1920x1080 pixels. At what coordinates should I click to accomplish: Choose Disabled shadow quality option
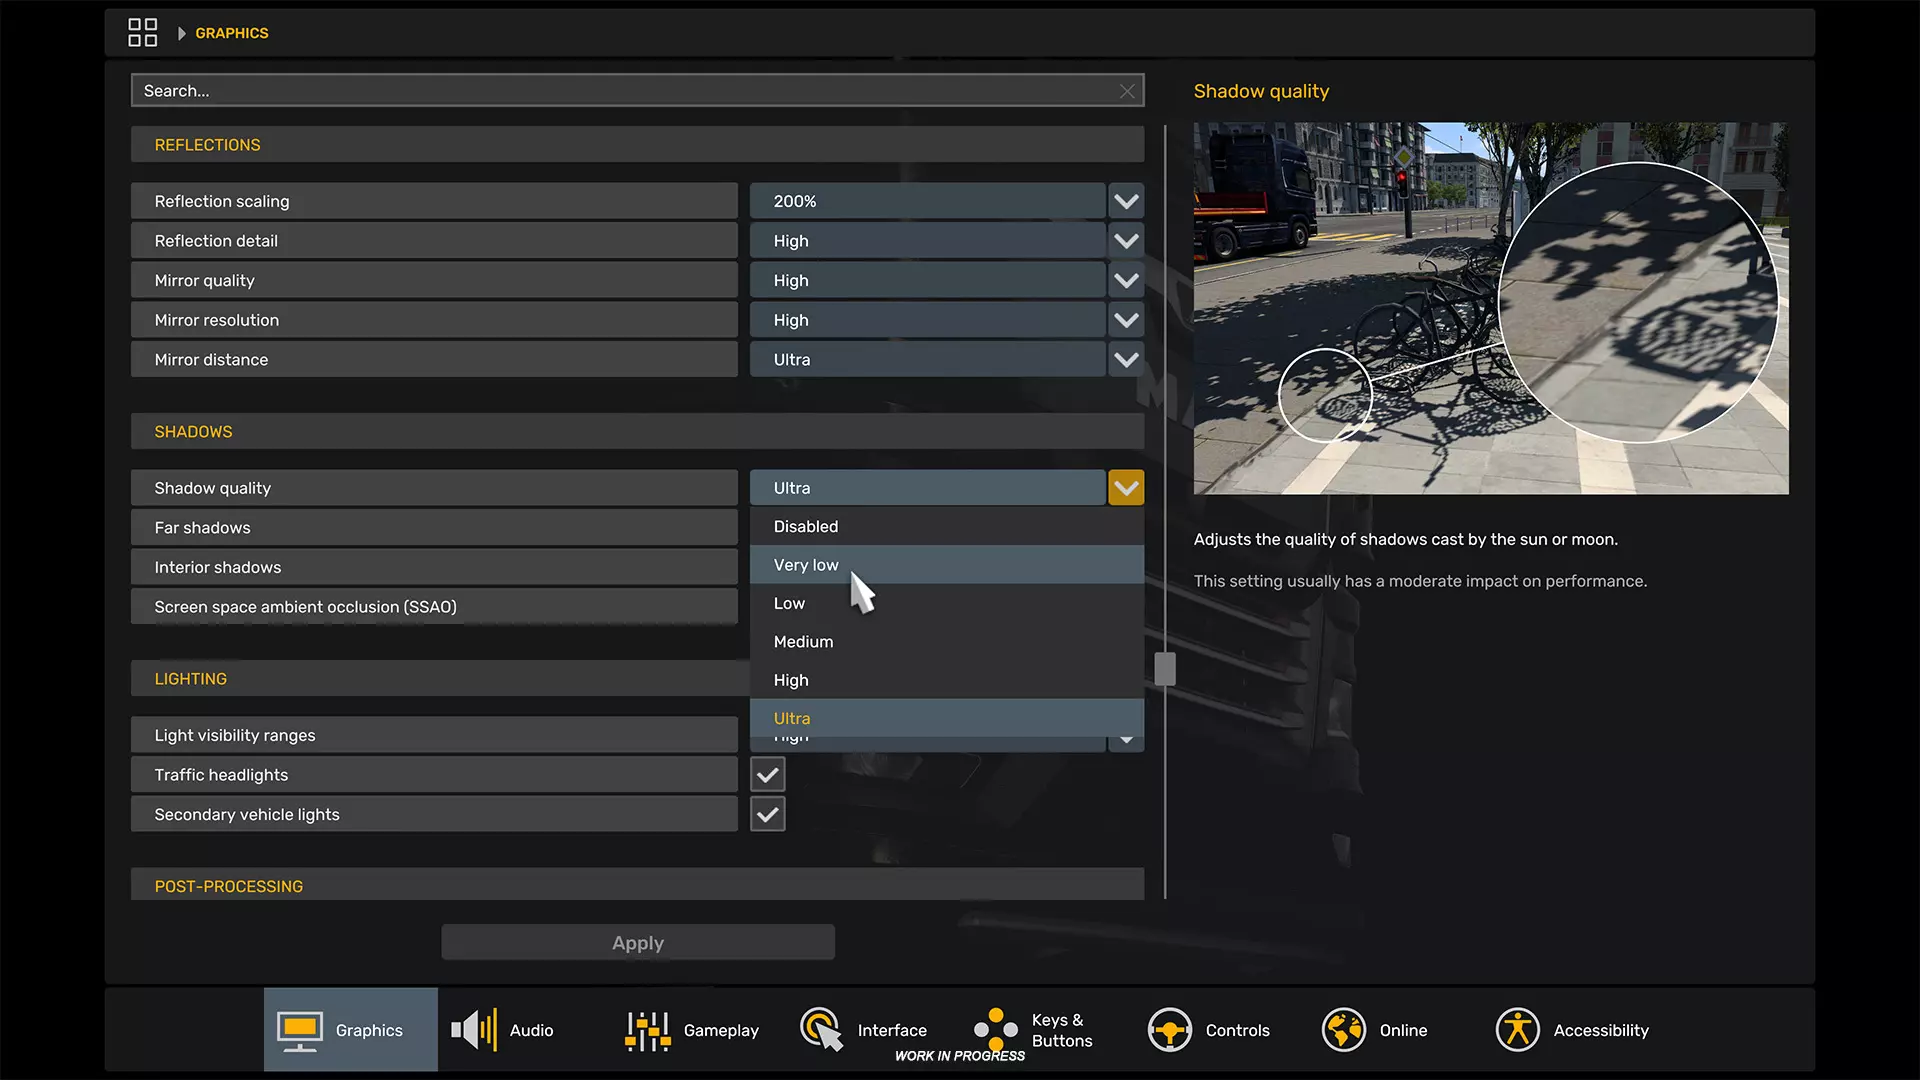[805, 527]
